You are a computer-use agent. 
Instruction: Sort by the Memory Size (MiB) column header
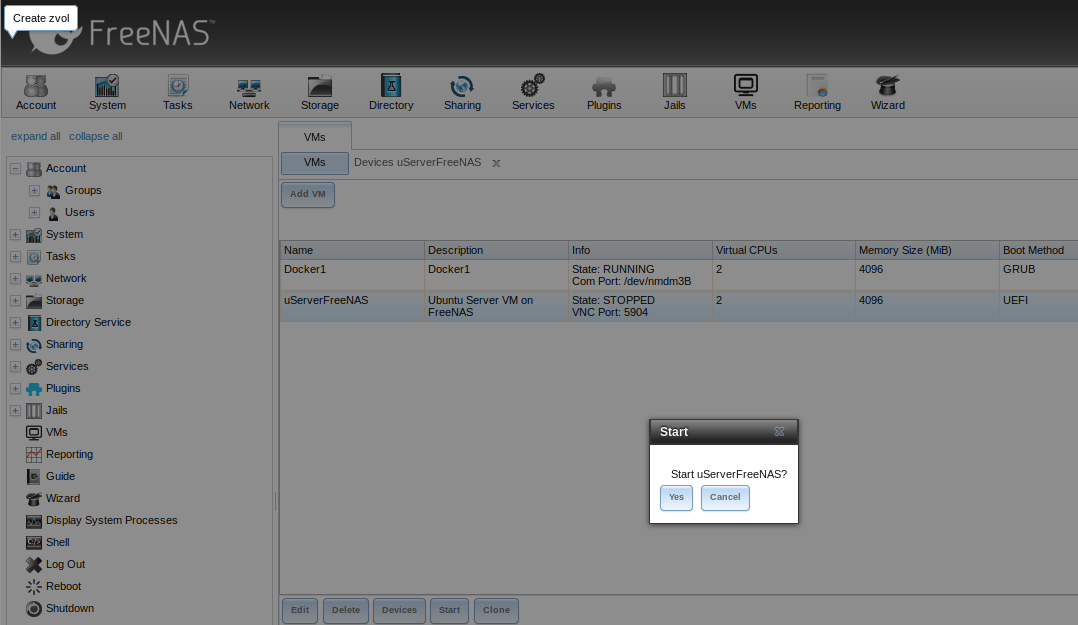927,250
